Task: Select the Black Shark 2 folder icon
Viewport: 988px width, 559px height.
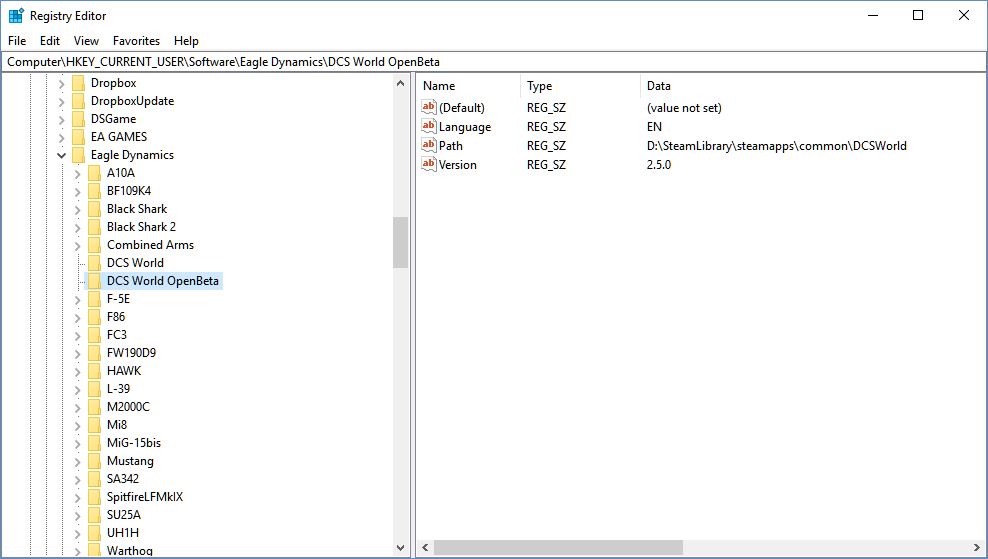Action: point(95,227)
